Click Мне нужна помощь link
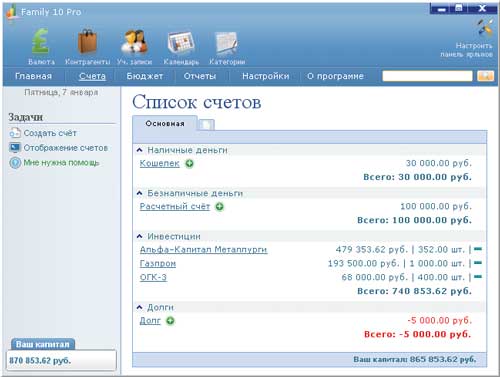 click(61, 163)
